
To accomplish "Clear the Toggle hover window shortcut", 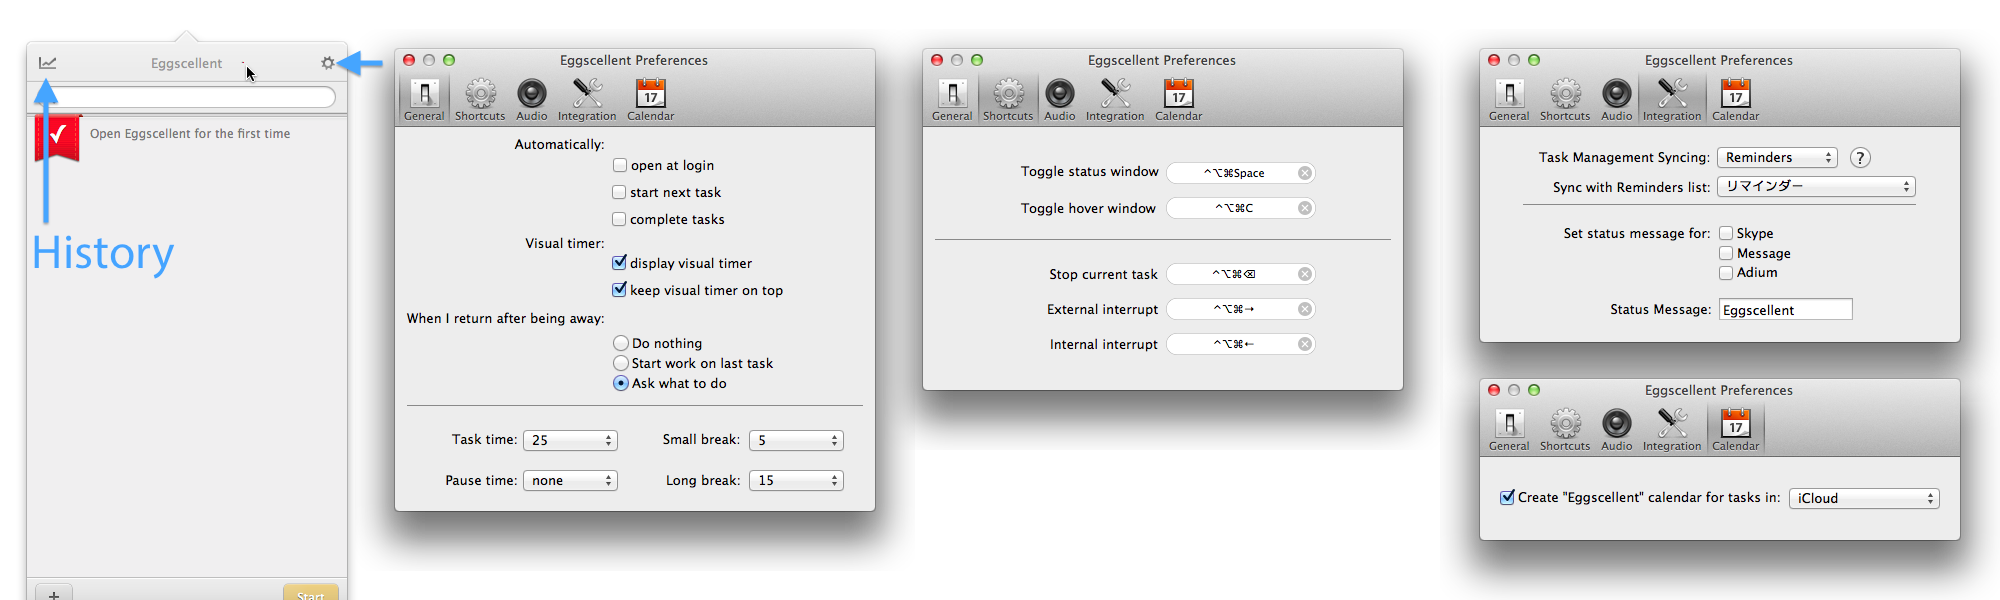I will tap(1305, 208).
